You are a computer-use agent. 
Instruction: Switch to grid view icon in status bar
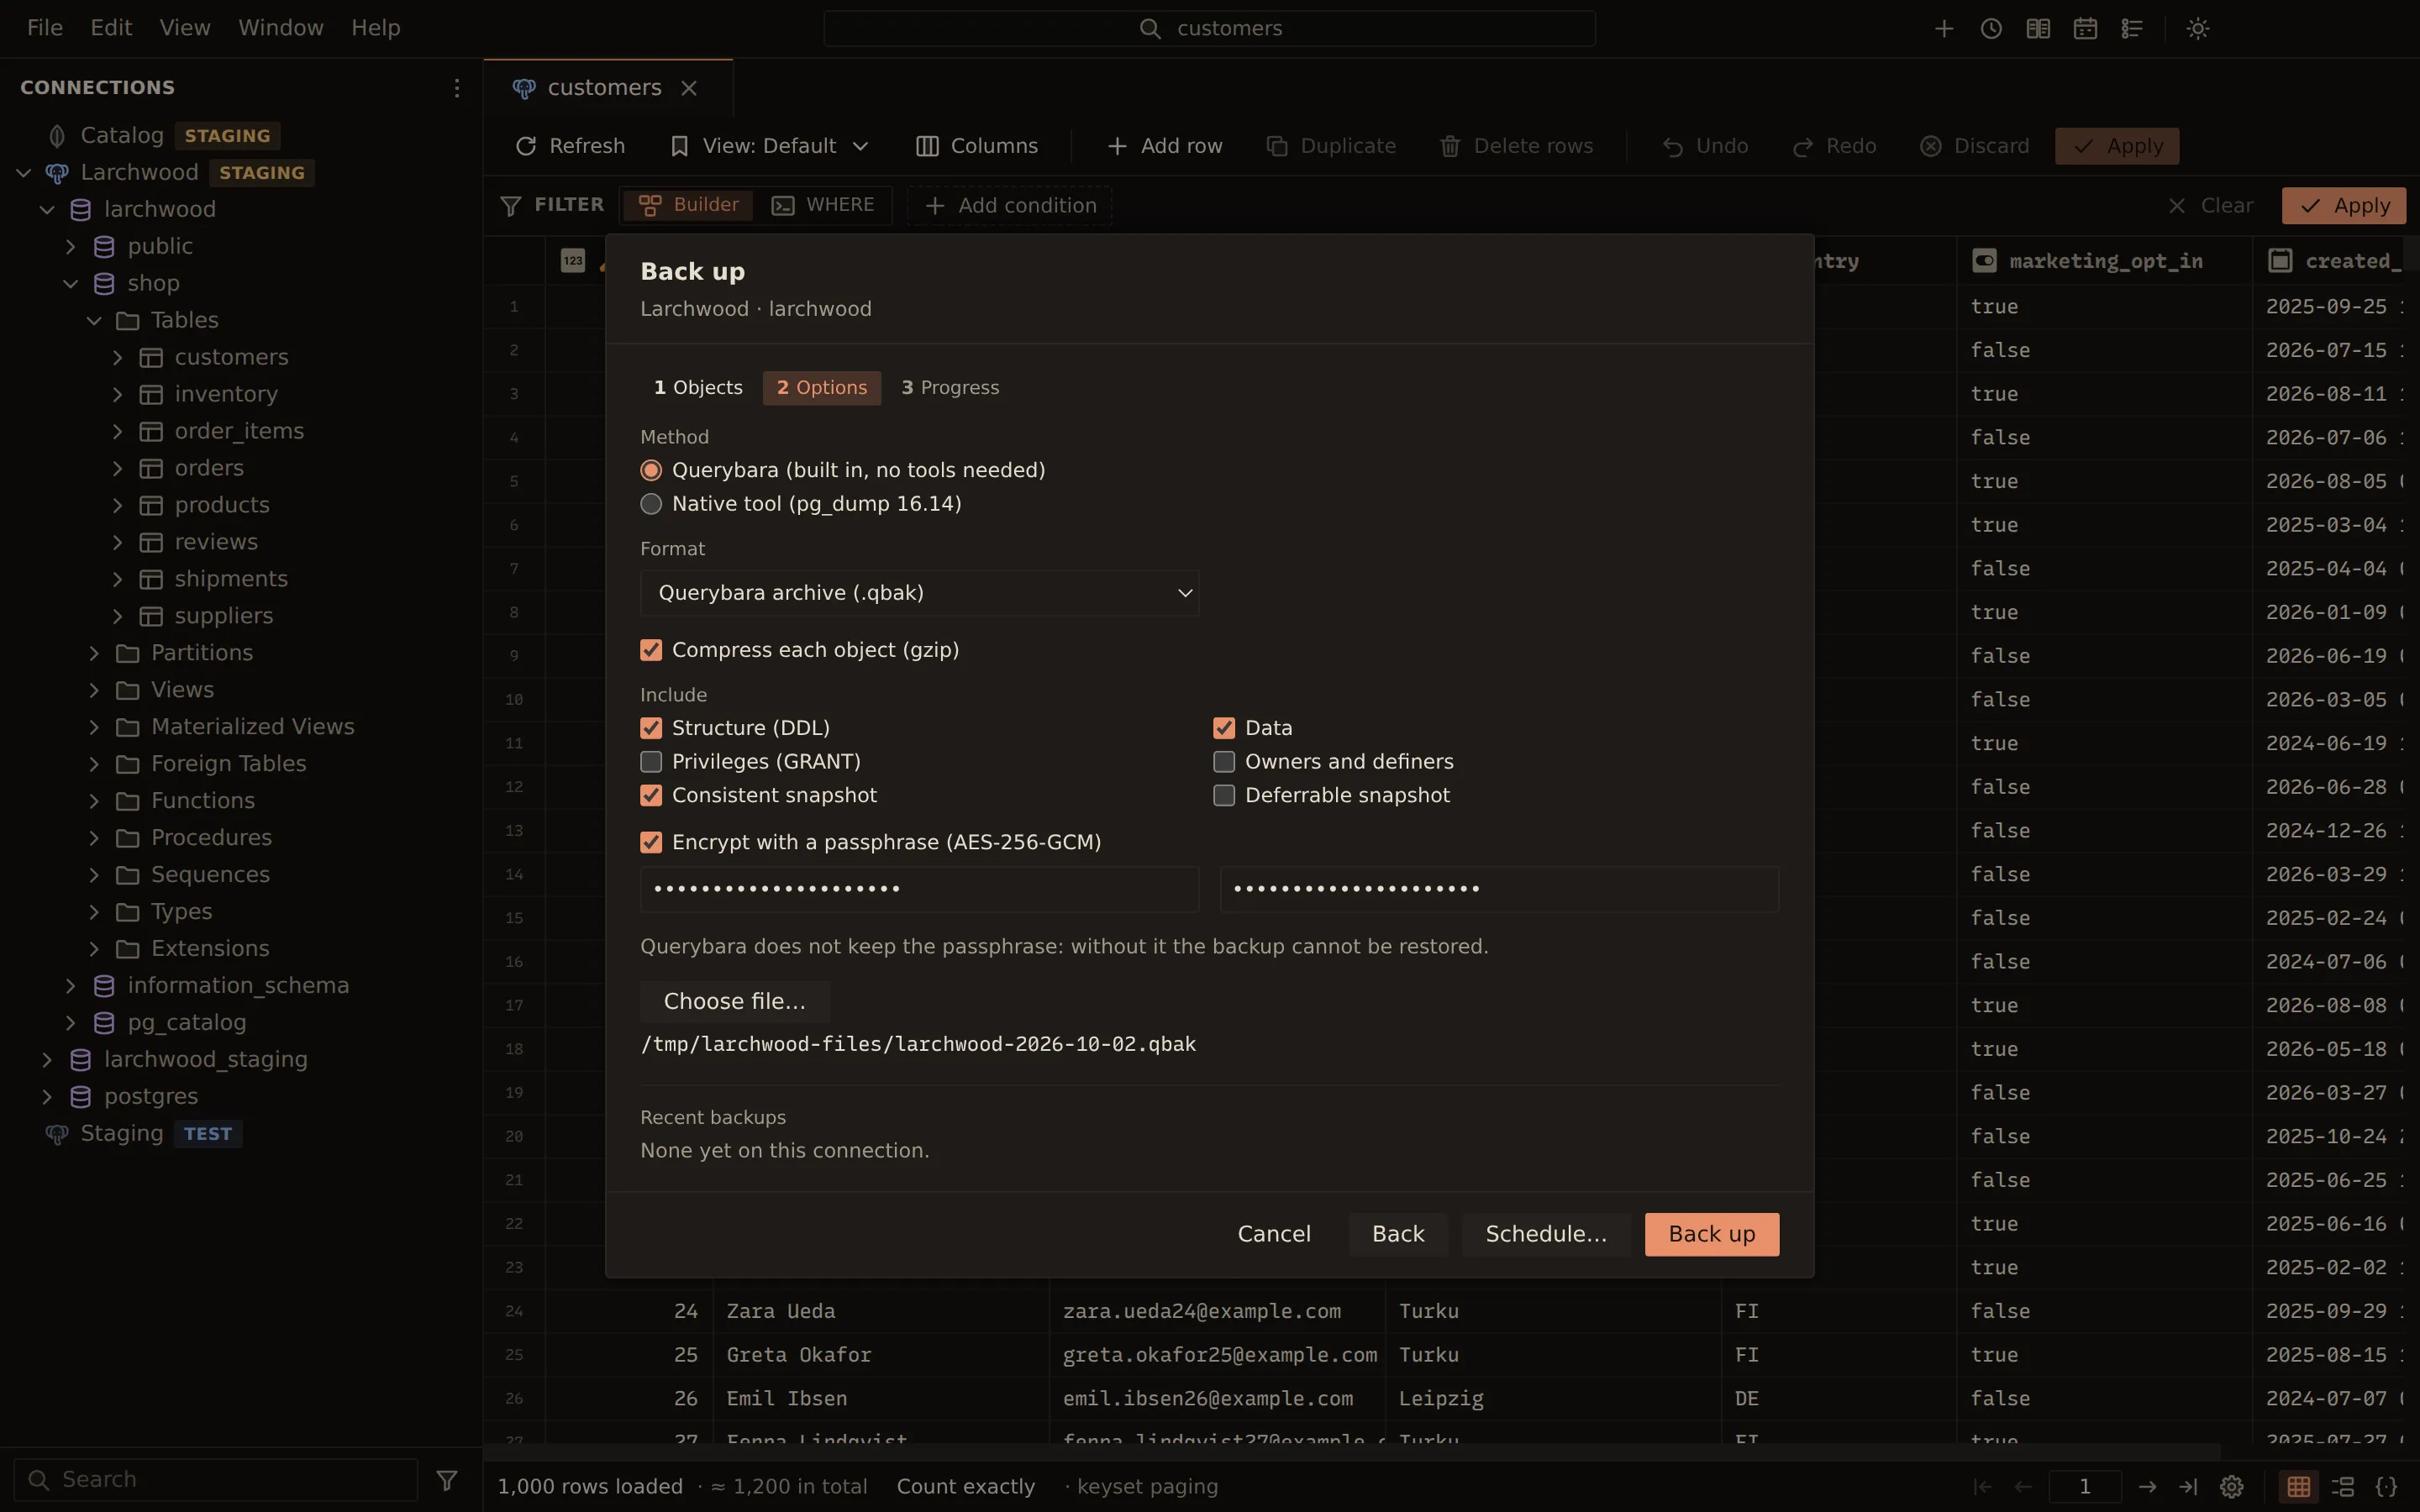(x=2299, y=1486)
